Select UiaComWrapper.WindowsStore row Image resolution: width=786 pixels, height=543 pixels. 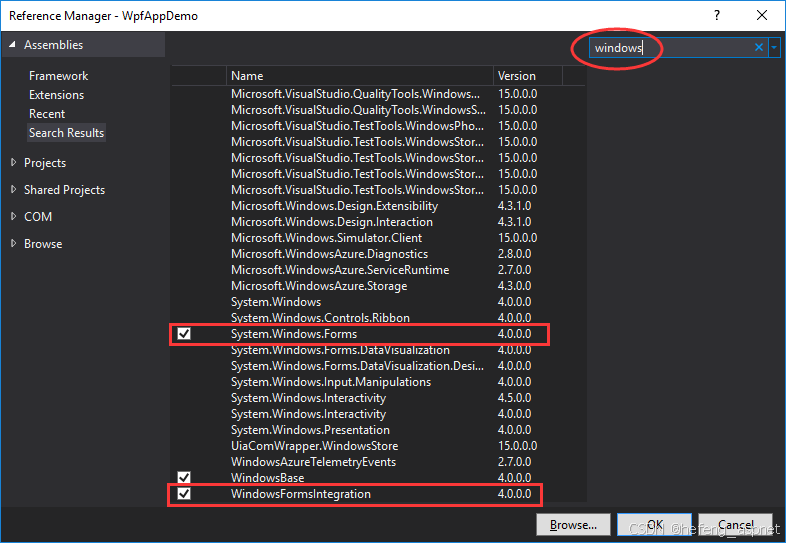tap(378, 446)
